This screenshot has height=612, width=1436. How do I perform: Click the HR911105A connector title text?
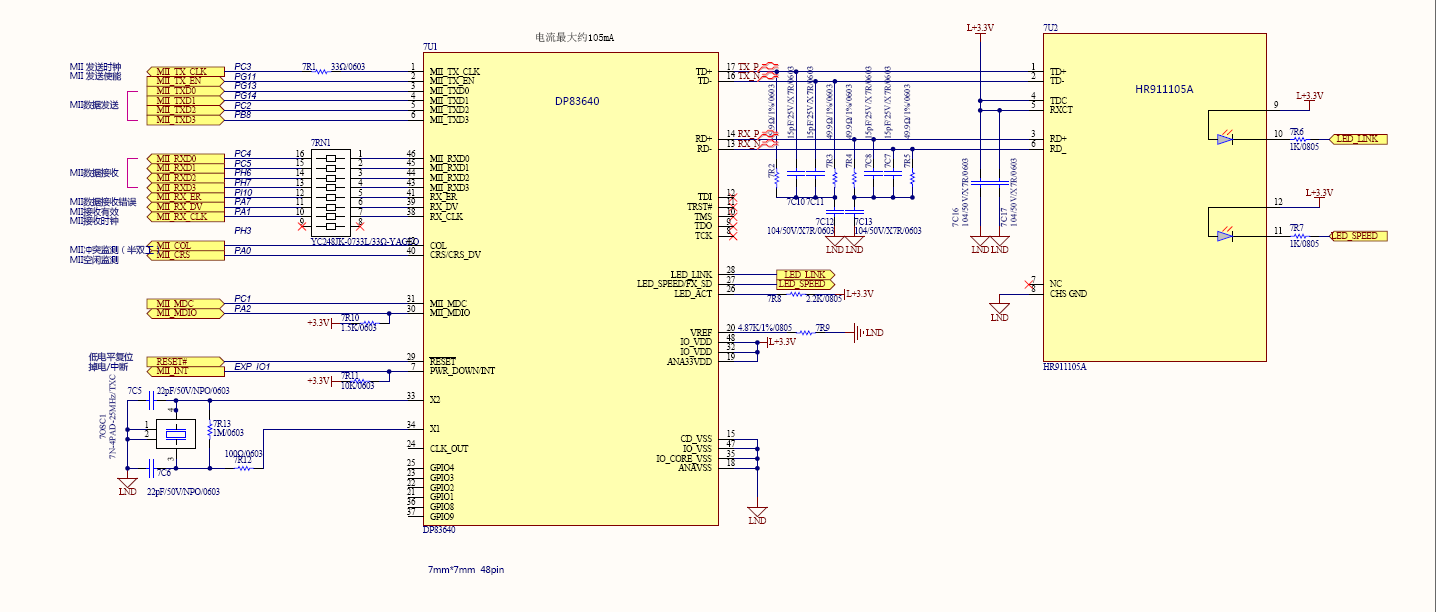1164,90
